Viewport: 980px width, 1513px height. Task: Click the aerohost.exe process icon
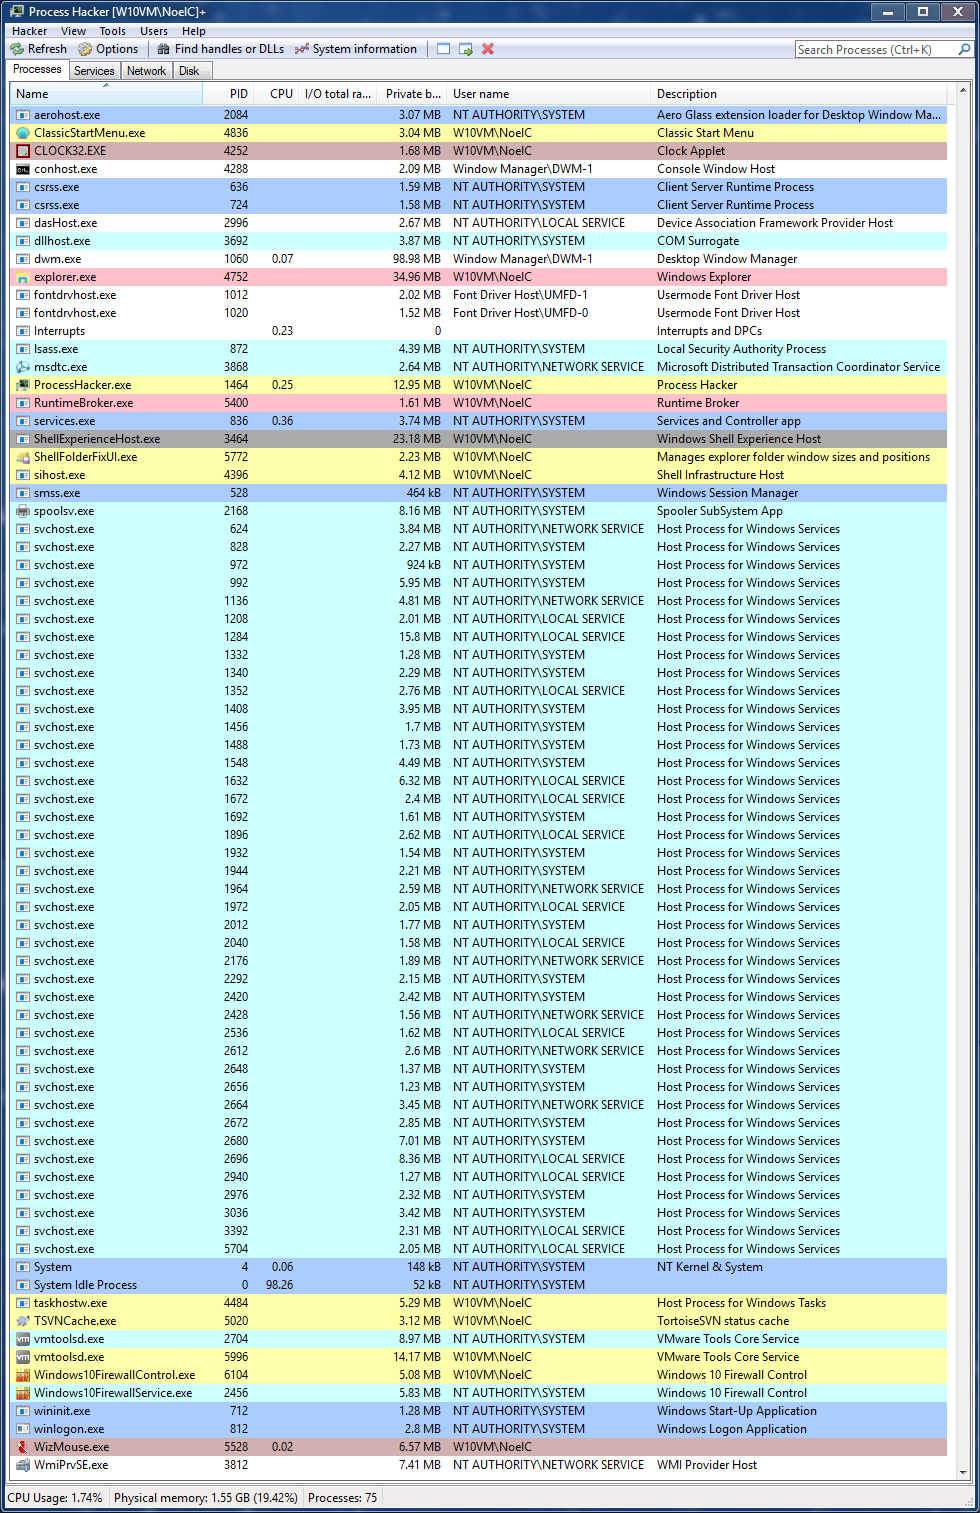pyautogui.click(x=23, y=115)
